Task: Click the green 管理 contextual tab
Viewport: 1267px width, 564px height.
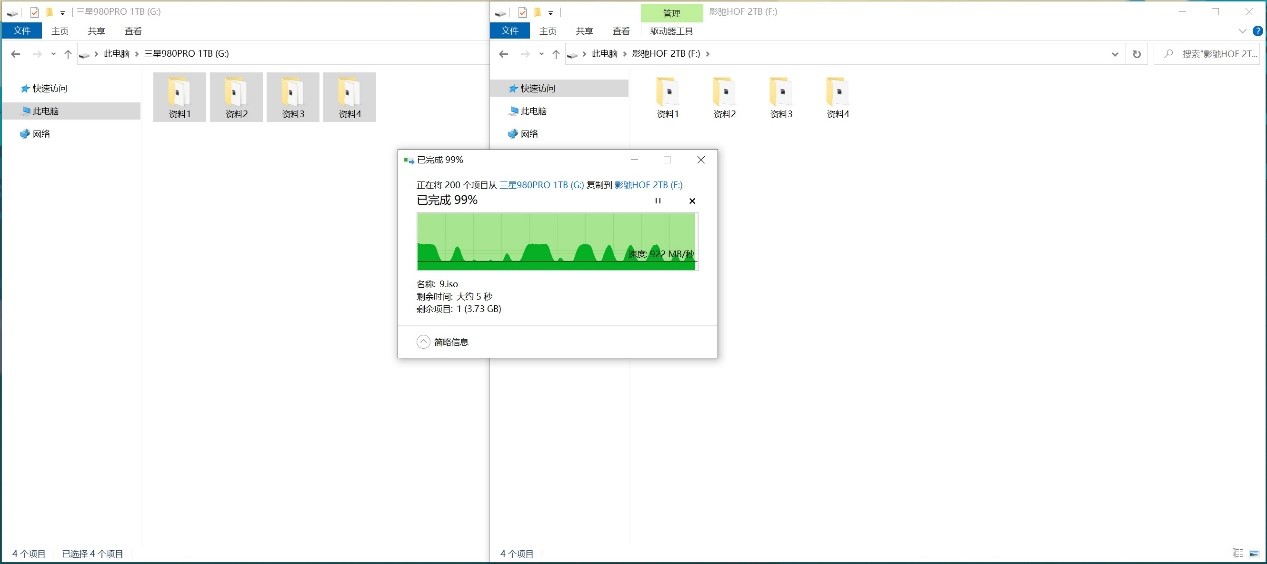Action: (671, 13)
